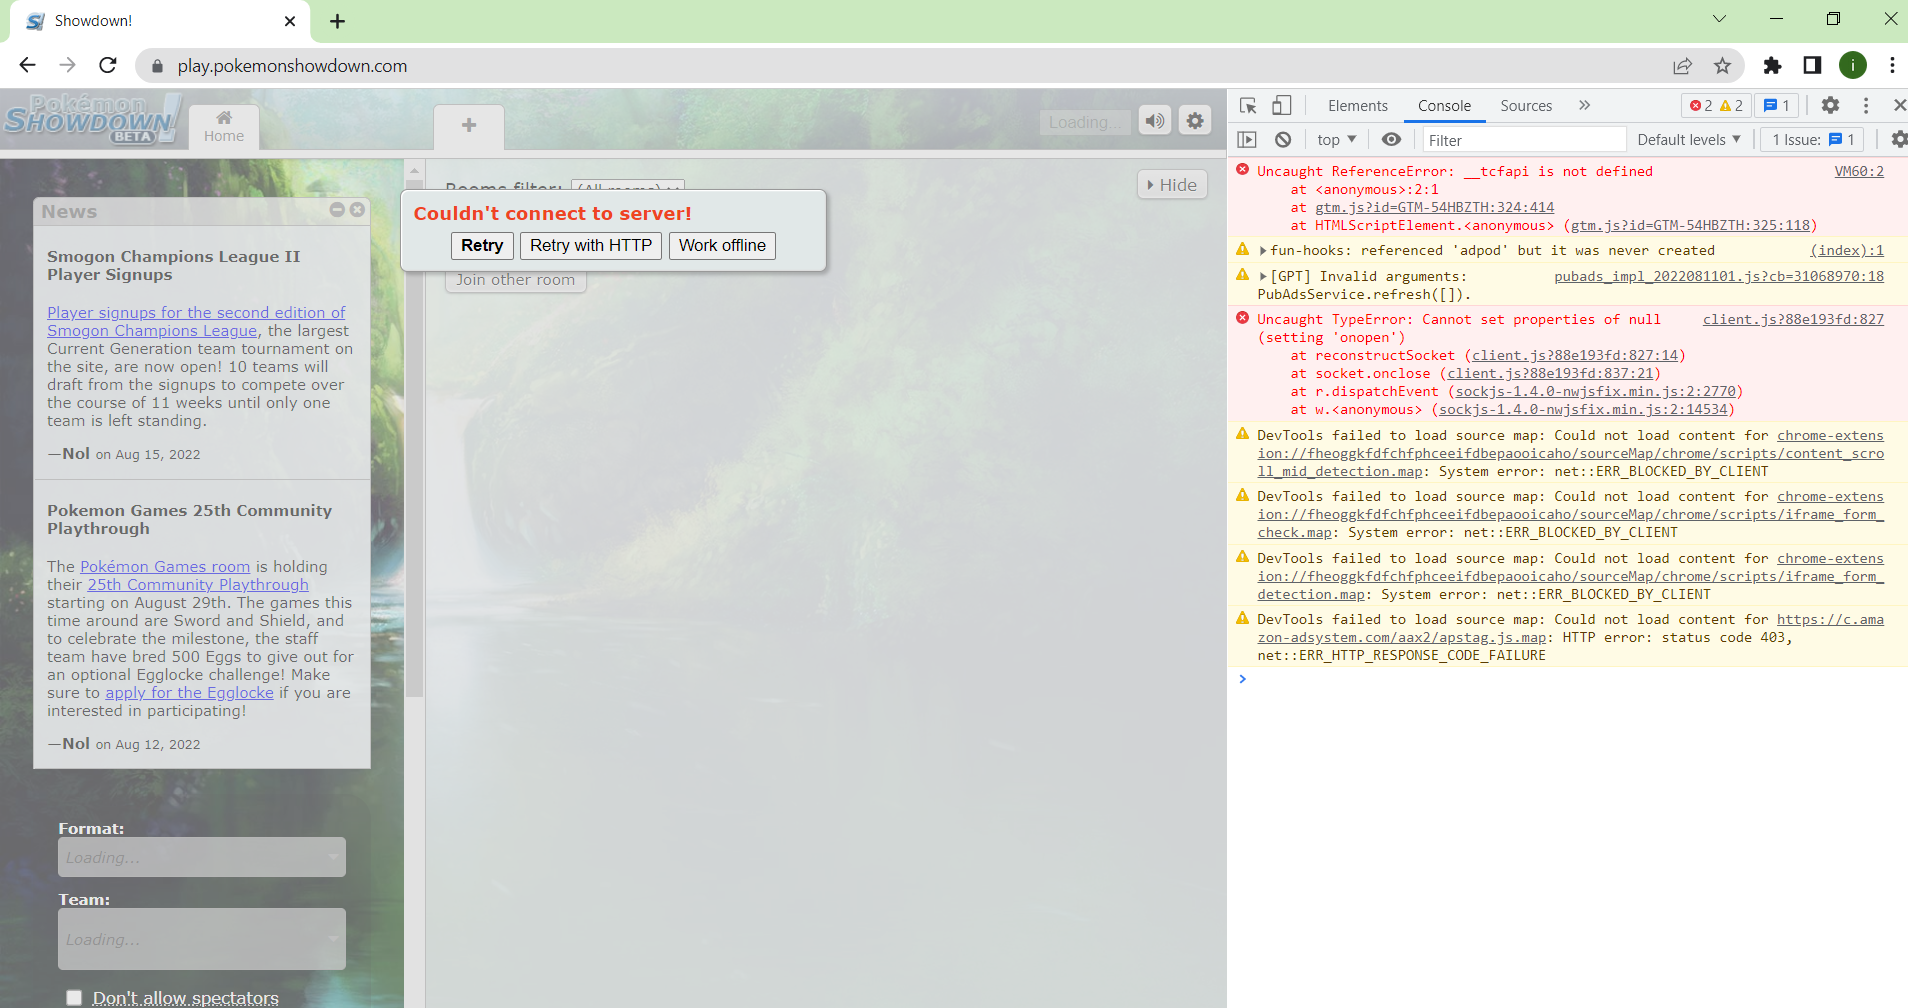Go forward in browser history

[x=67, y=65]
